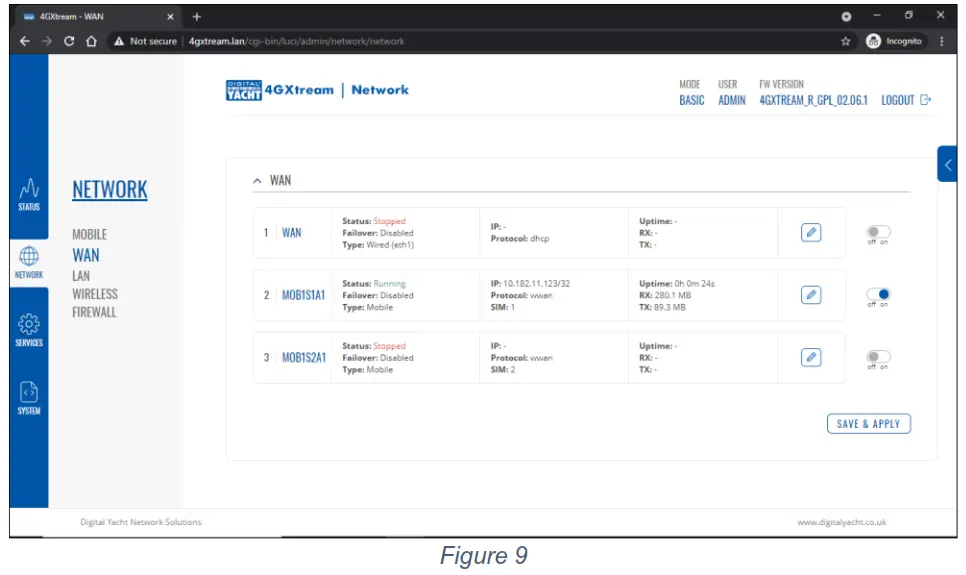Log out using the Logout link
This screenshot has height=575, width=966.
pyautogui.click(x=906, y=100)
